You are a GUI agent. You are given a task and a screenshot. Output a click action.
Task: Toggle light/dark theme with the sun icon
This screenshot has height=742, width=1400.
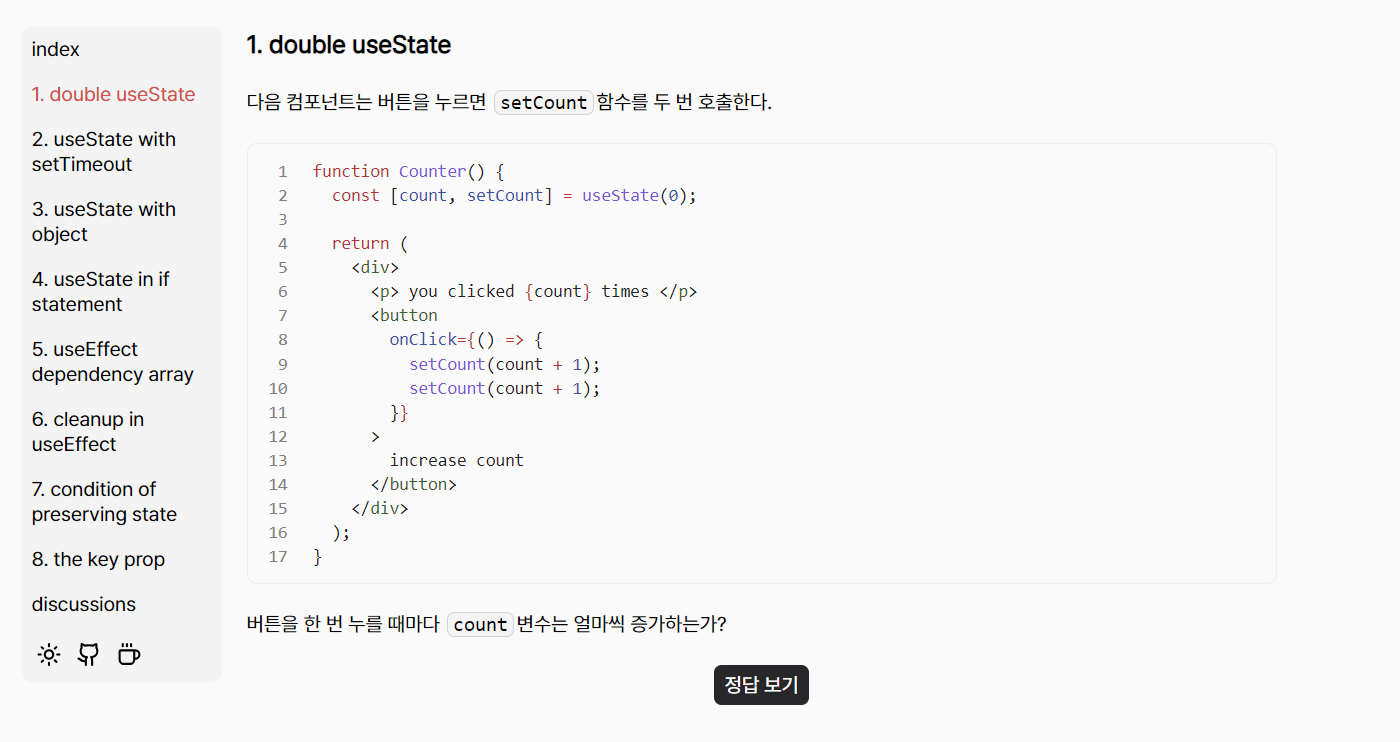click(x=48, y=654)
